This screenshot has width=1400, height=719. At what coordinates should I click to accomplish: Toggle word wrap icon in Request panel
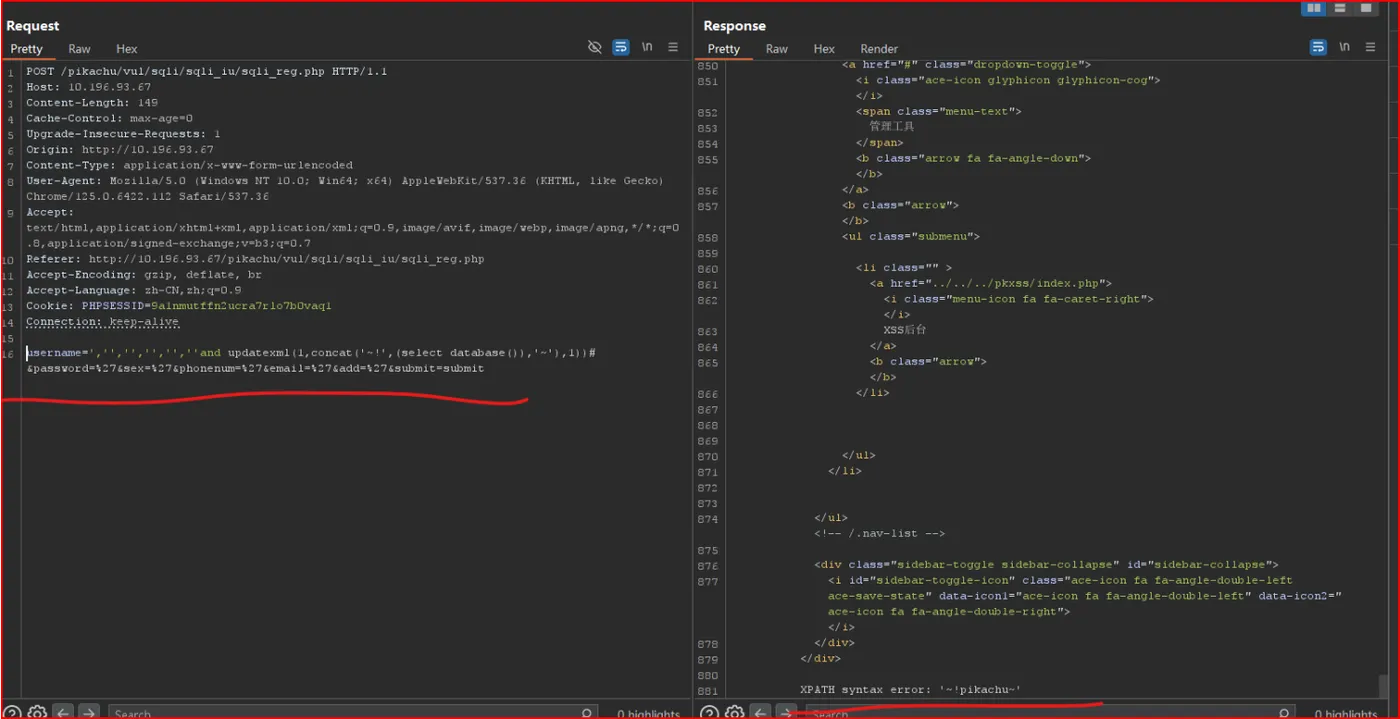click(x=621, y=47)
